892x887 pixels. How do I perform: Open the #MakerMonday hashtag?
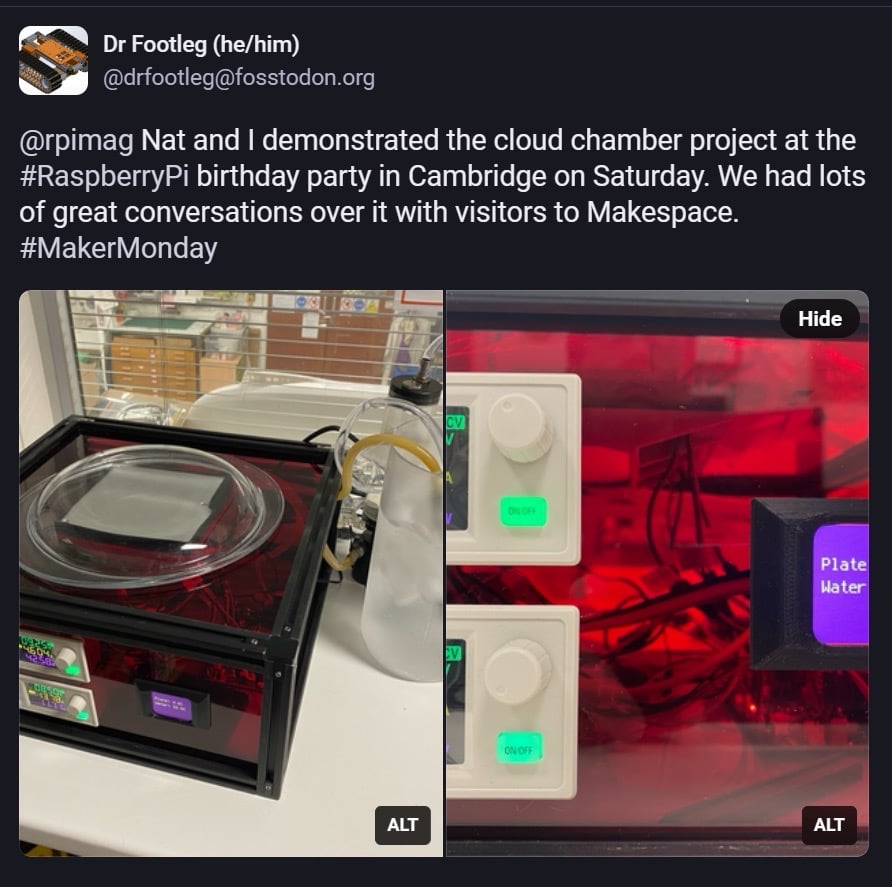pyautogui.click(x=118, y=248)
